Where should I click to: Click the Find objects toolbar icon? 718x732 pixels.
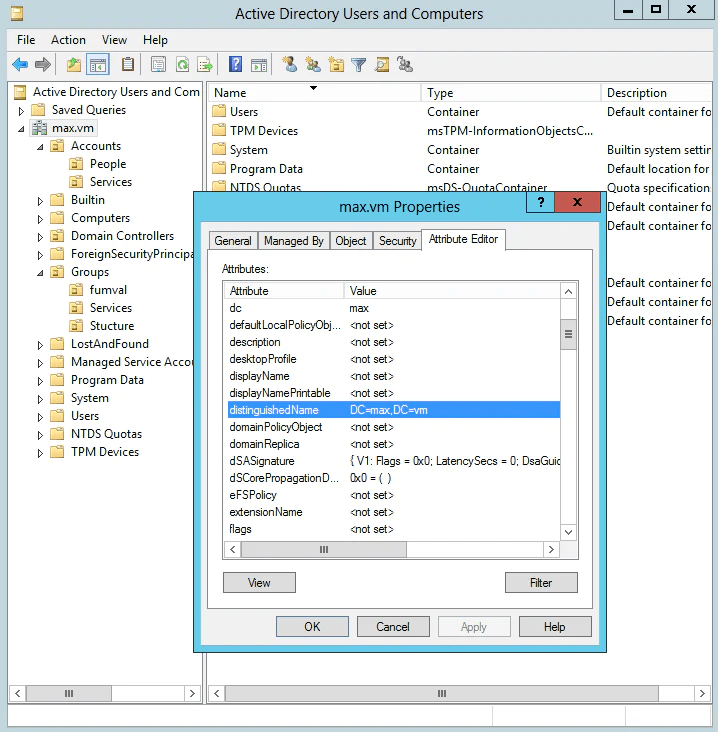tap(382, 64)
